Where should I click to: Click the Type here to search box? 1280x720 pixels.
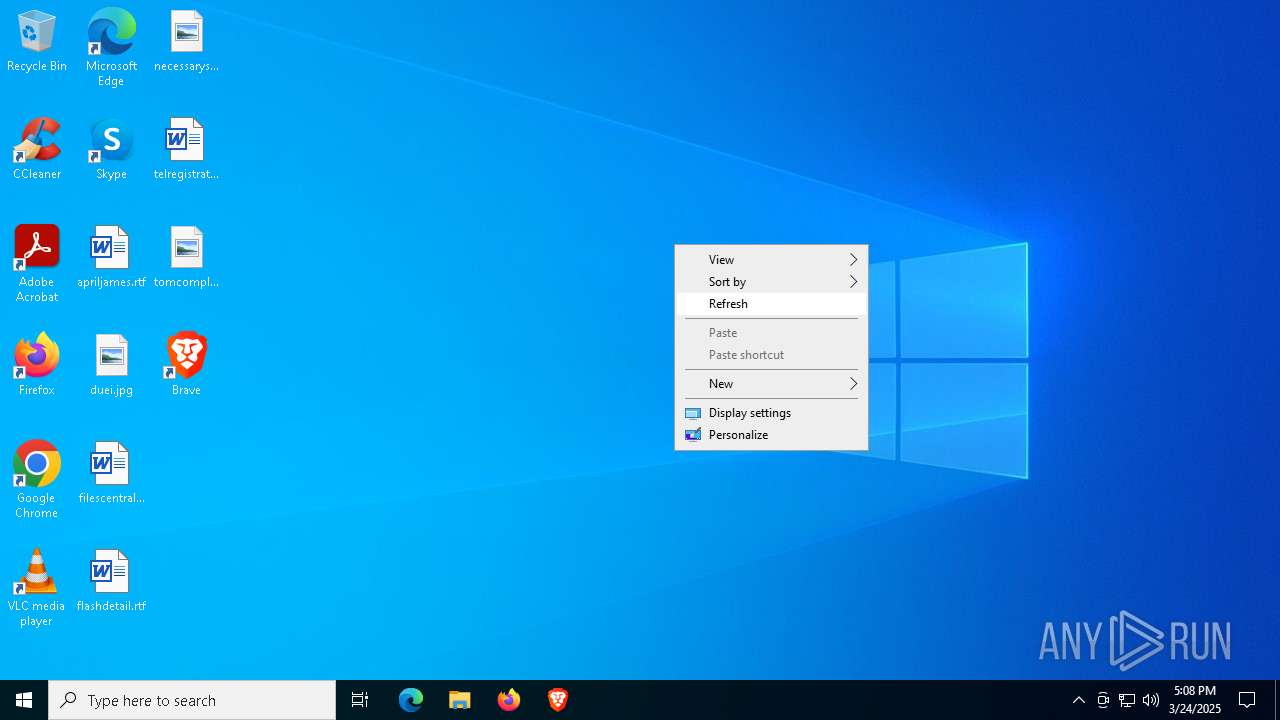pos(192,700)
